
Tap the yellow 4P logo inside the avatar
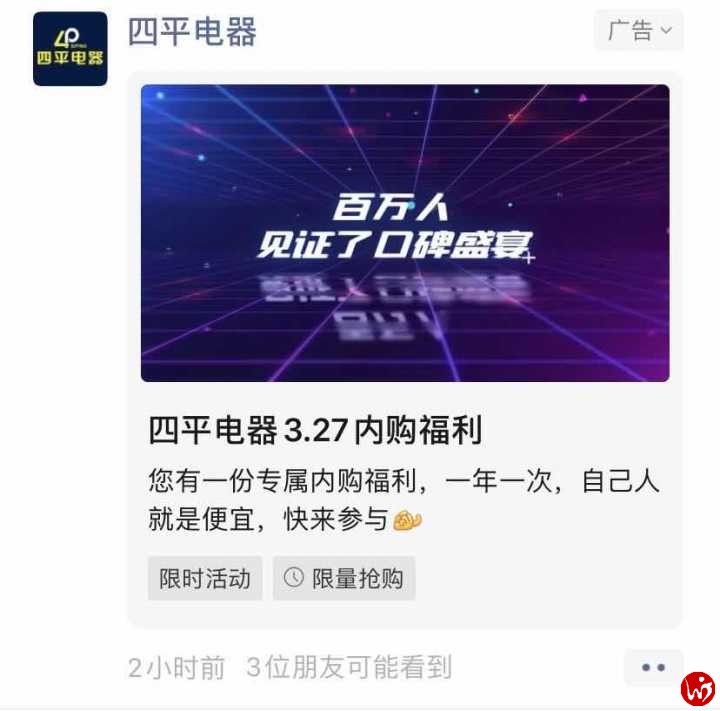(68, 38)
